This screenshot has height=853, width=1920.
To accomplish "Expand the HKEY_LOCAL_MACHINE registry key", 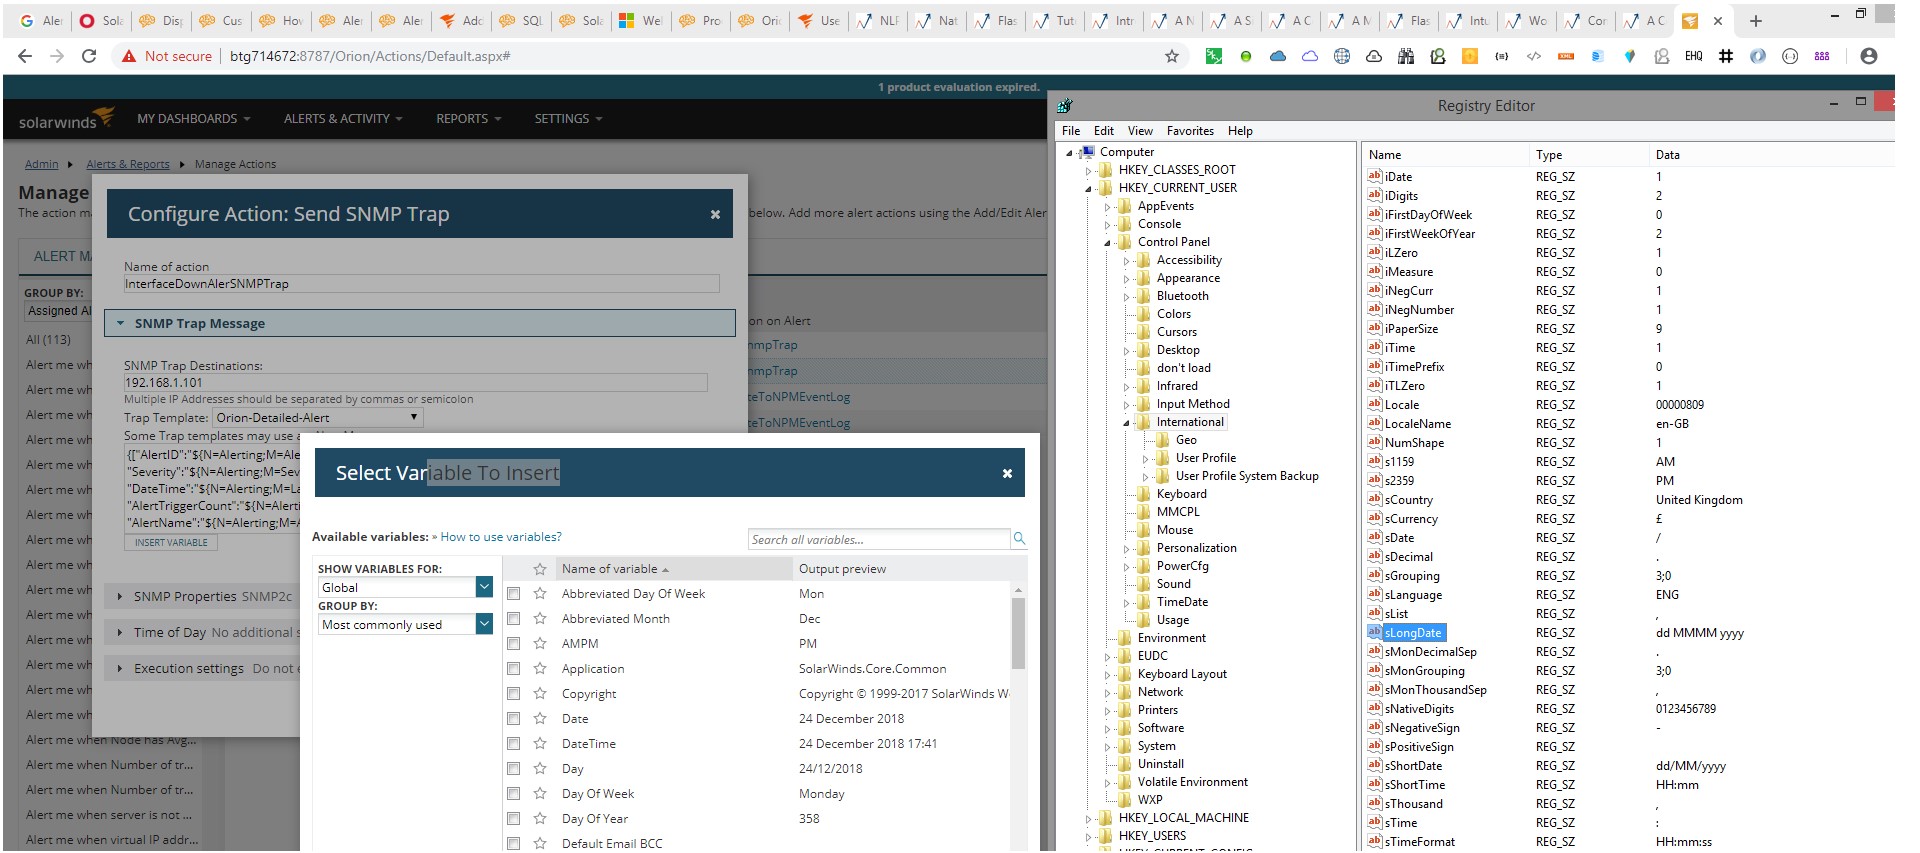I will [1089, 818].
